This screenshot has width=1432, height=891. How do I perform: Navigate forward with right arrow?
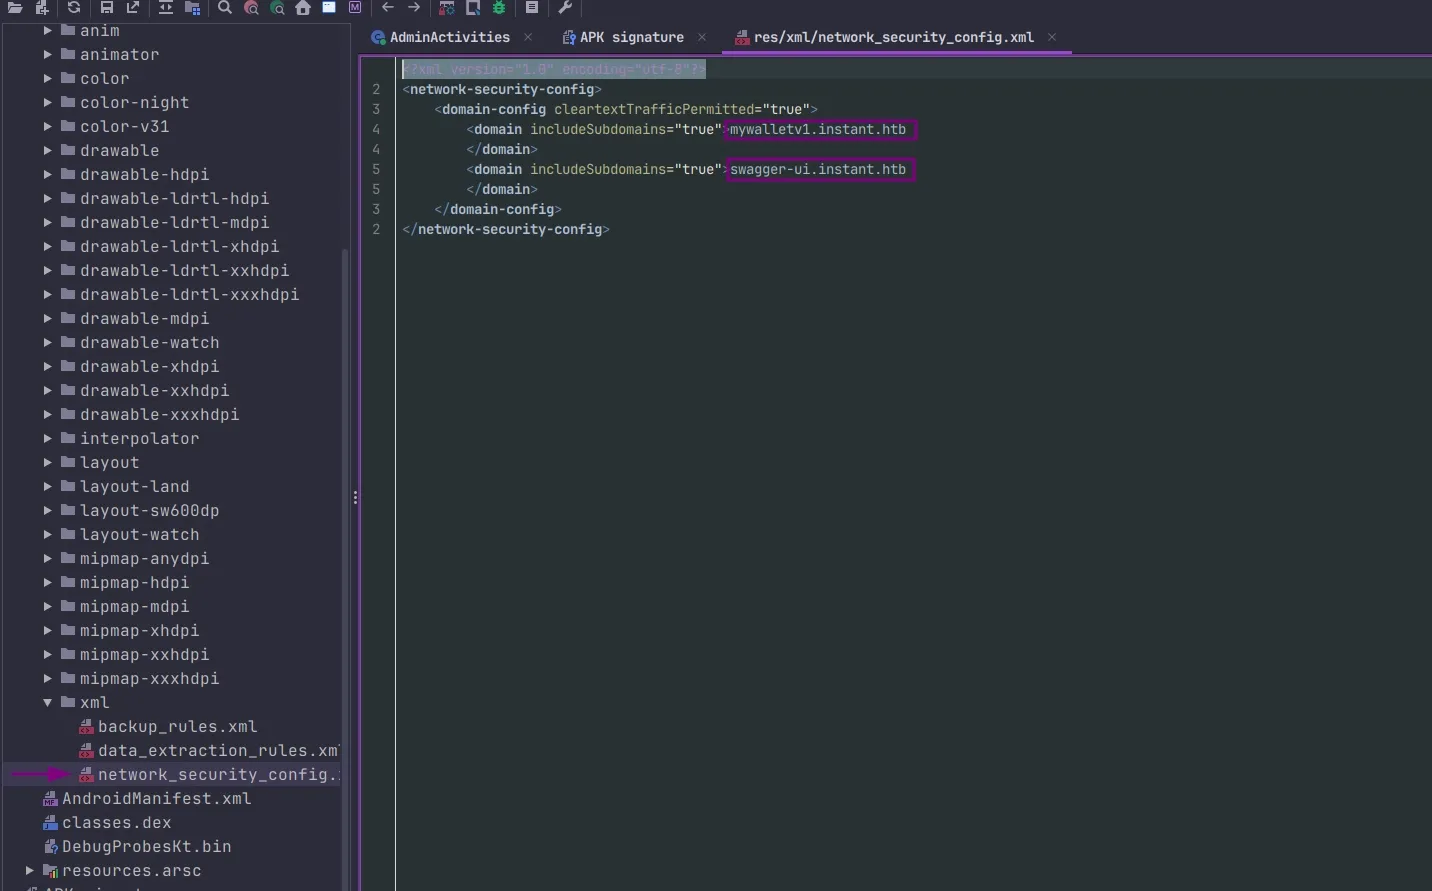point(414,7)
